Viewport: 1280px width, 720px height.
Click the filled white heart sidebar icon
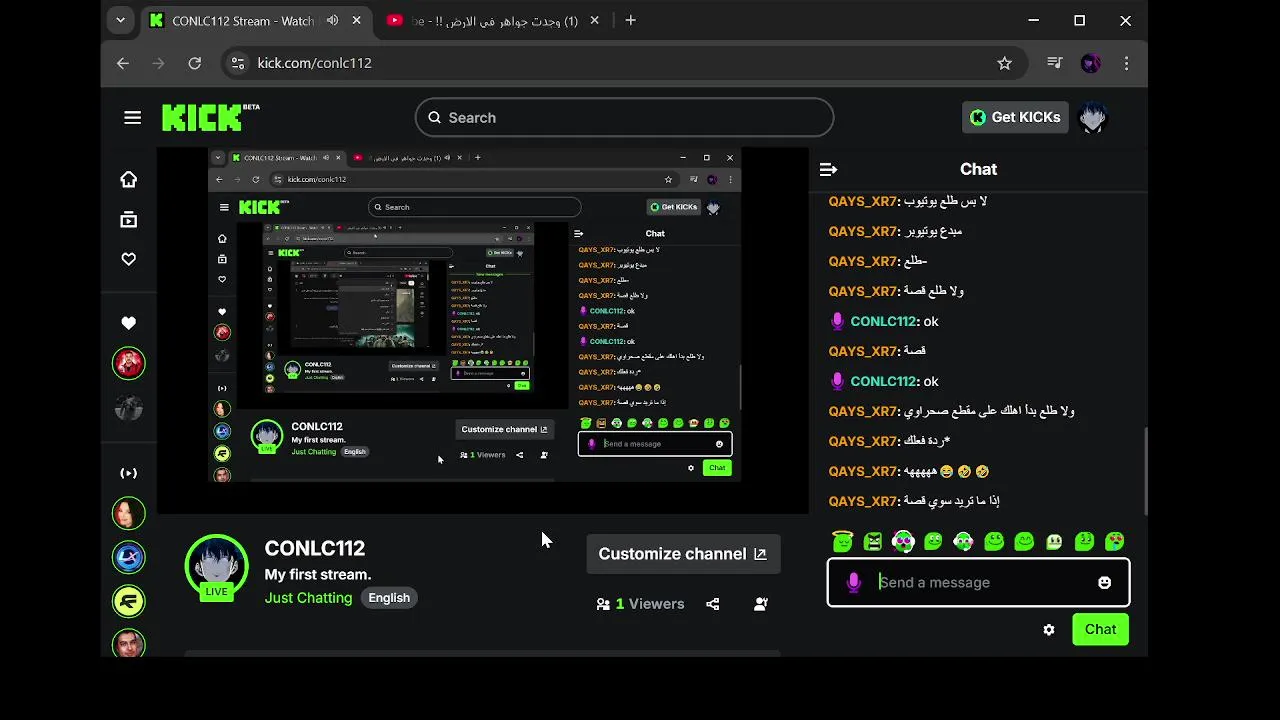128,323
